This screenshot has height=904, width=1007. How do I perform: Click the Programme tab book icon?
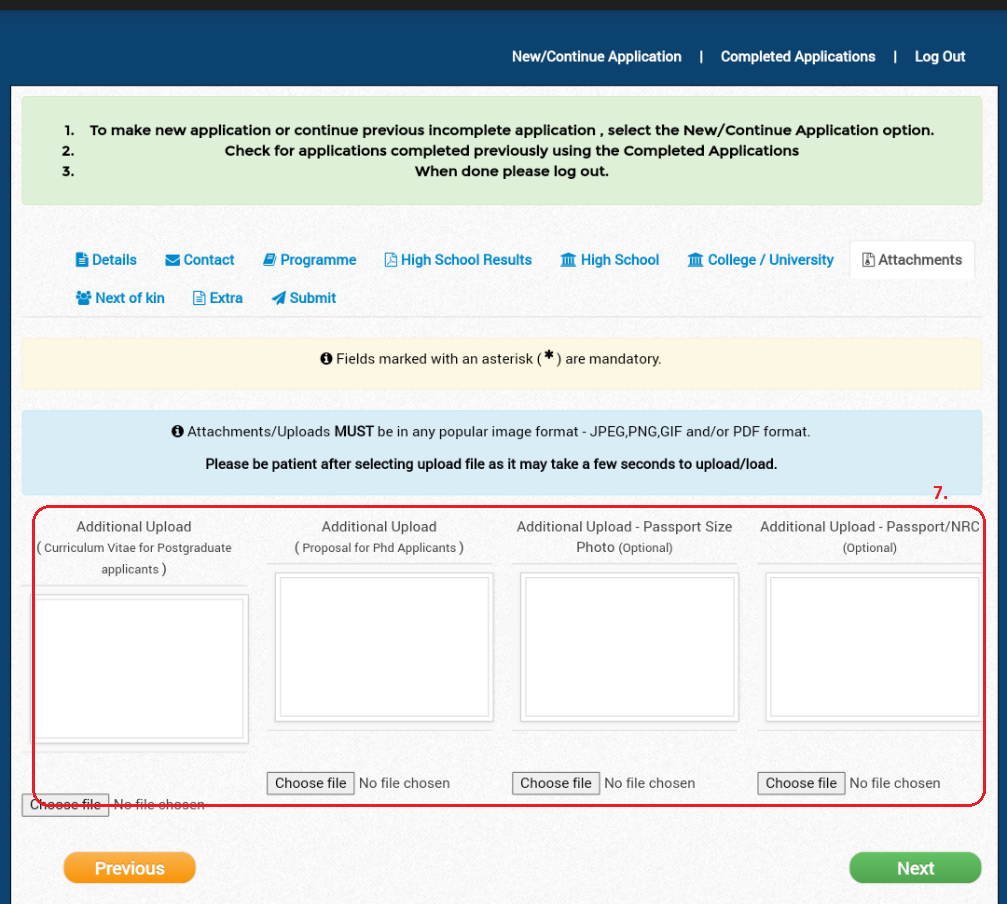pos(270,260)
